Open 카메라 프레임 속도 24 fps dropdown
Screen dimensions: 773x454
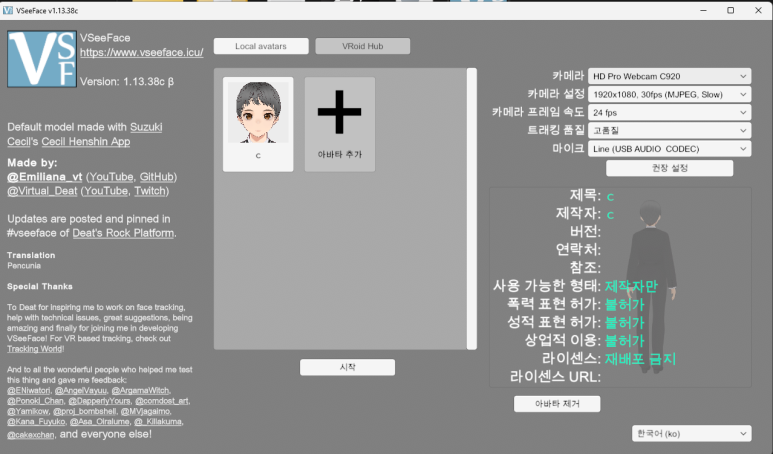(x=669, y=113)
